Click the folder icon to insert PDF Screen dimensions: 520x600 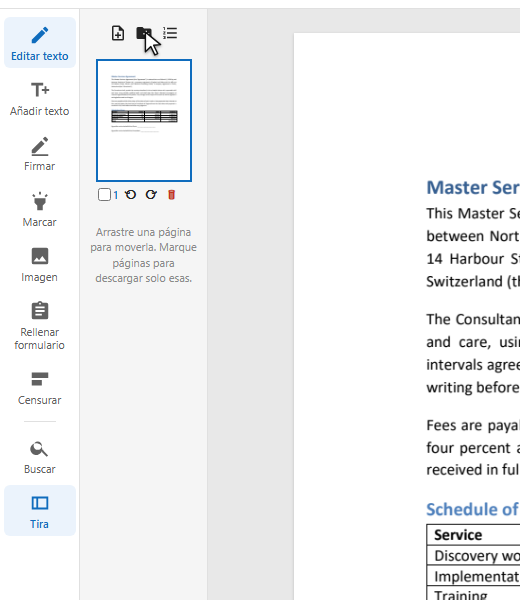click(x=144, y=33)
